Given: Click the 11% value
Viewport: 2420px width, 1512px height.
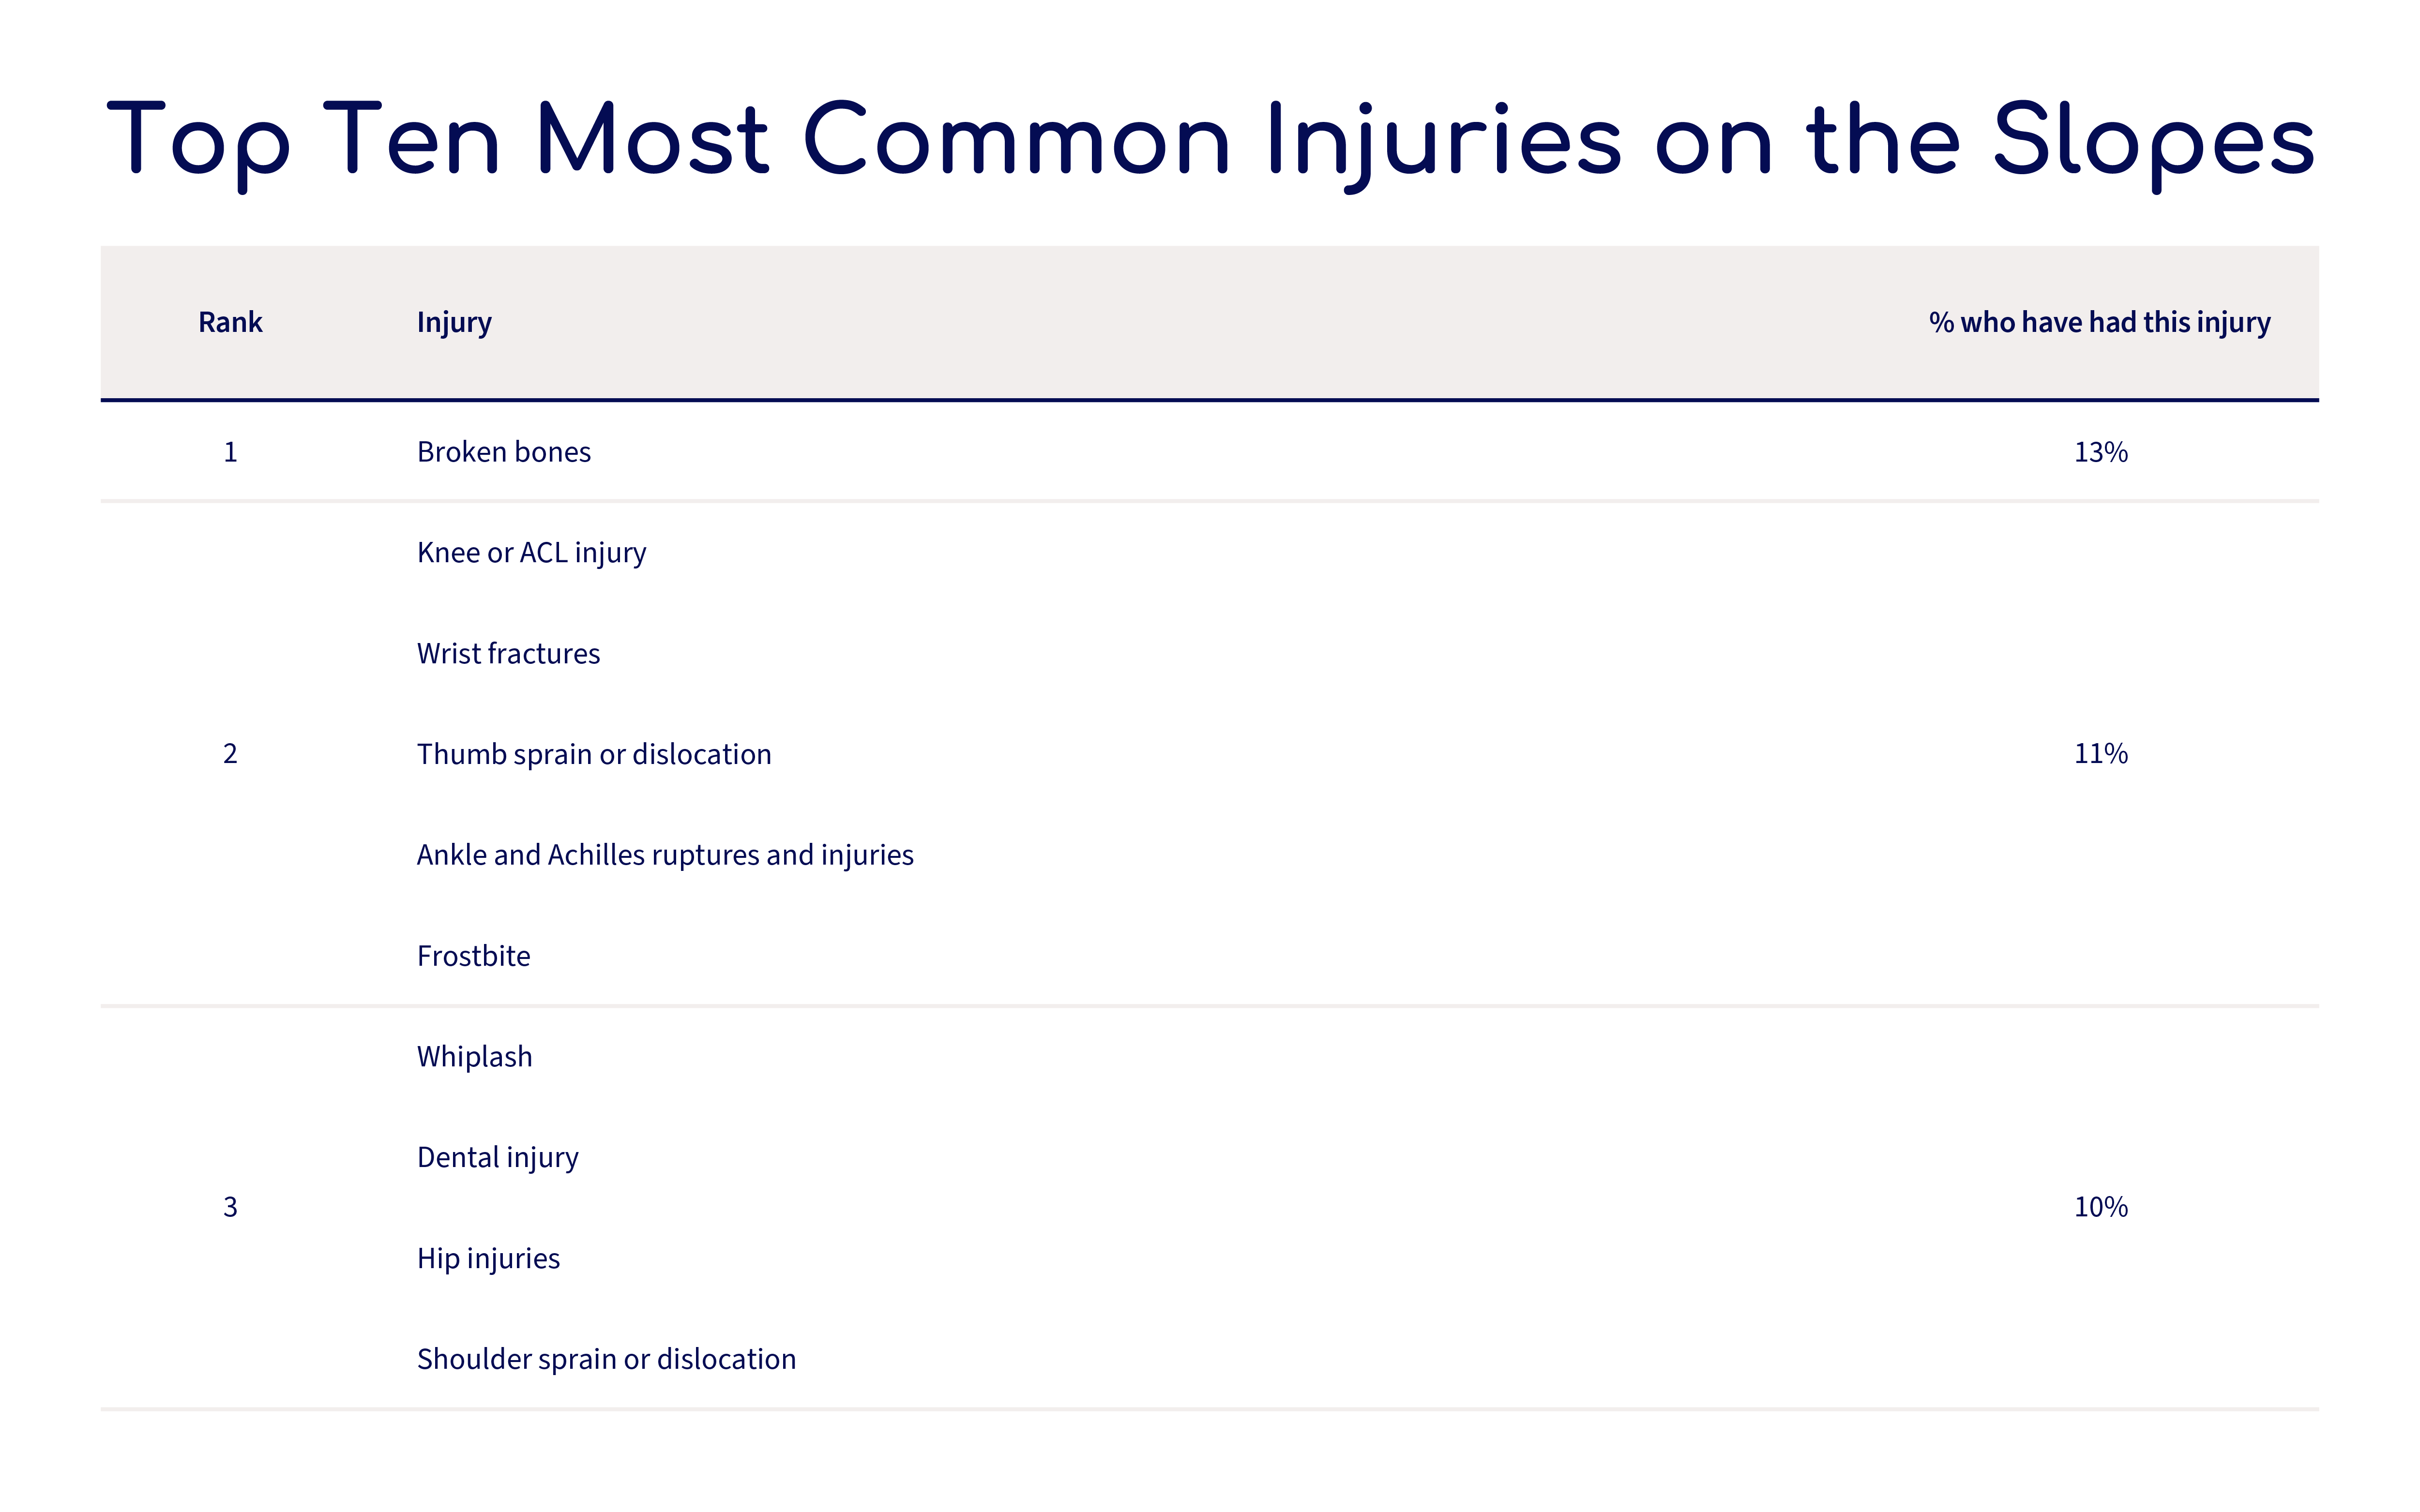Looking at the screenshot, I should pyautogui.click(x=2100, y=754).
